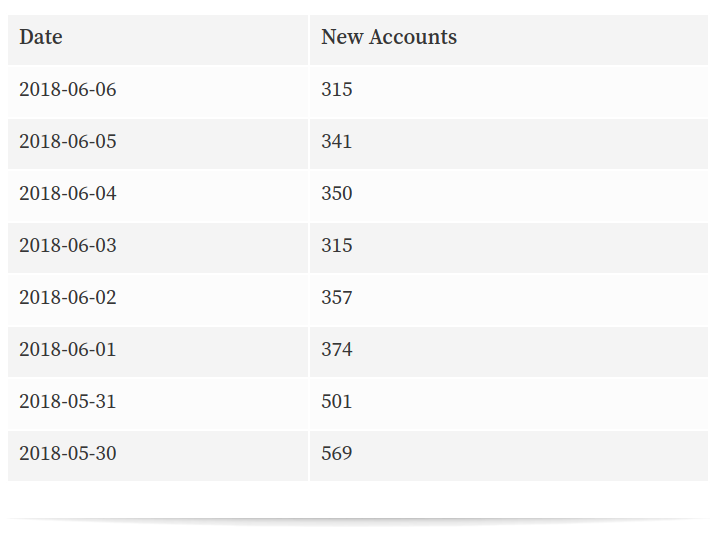
Task: Click the value 315 for 2018-06-06
Action: pyautogui.click(x=337, y=89)
